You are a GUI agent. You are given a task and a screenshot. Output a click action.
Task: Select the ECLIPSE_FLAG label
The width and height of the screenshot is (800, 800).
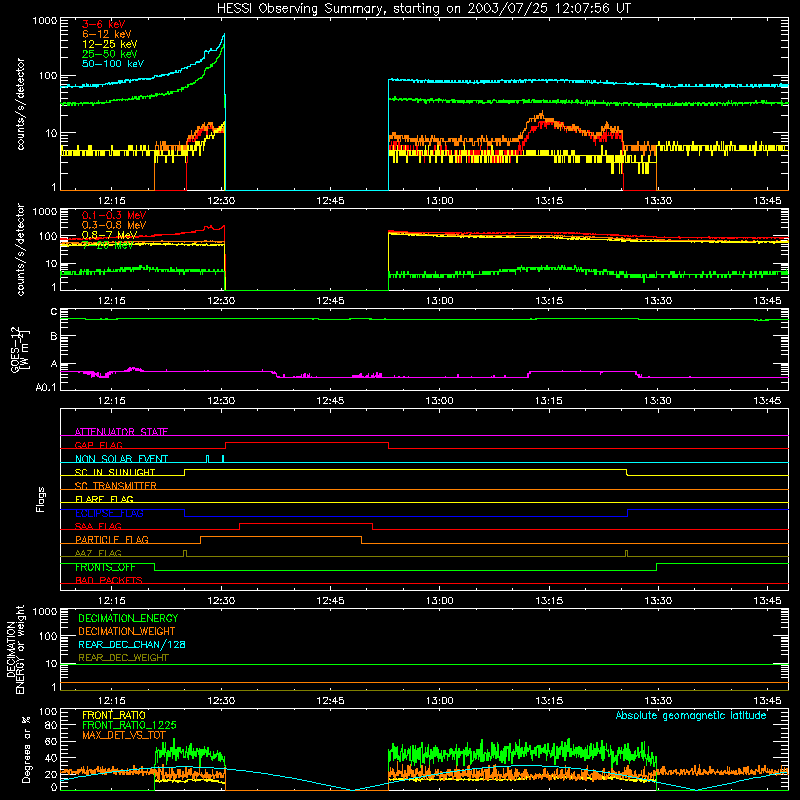(x=109, y=513)
